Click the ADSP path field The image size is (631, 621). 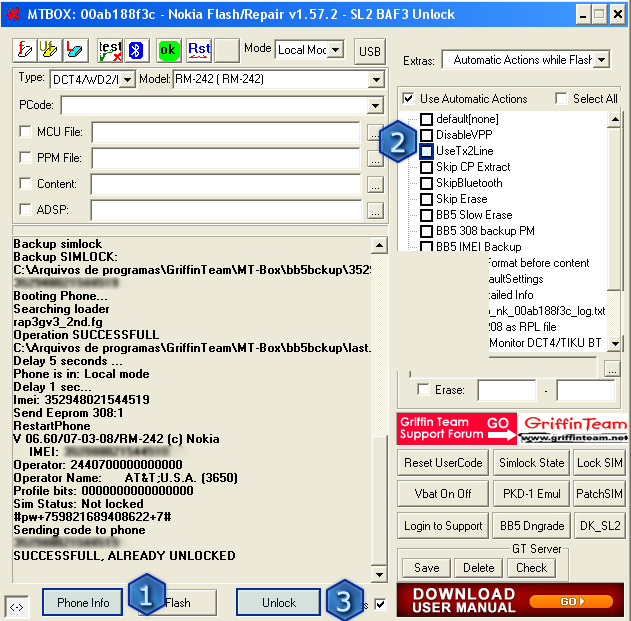pos(226,210)
